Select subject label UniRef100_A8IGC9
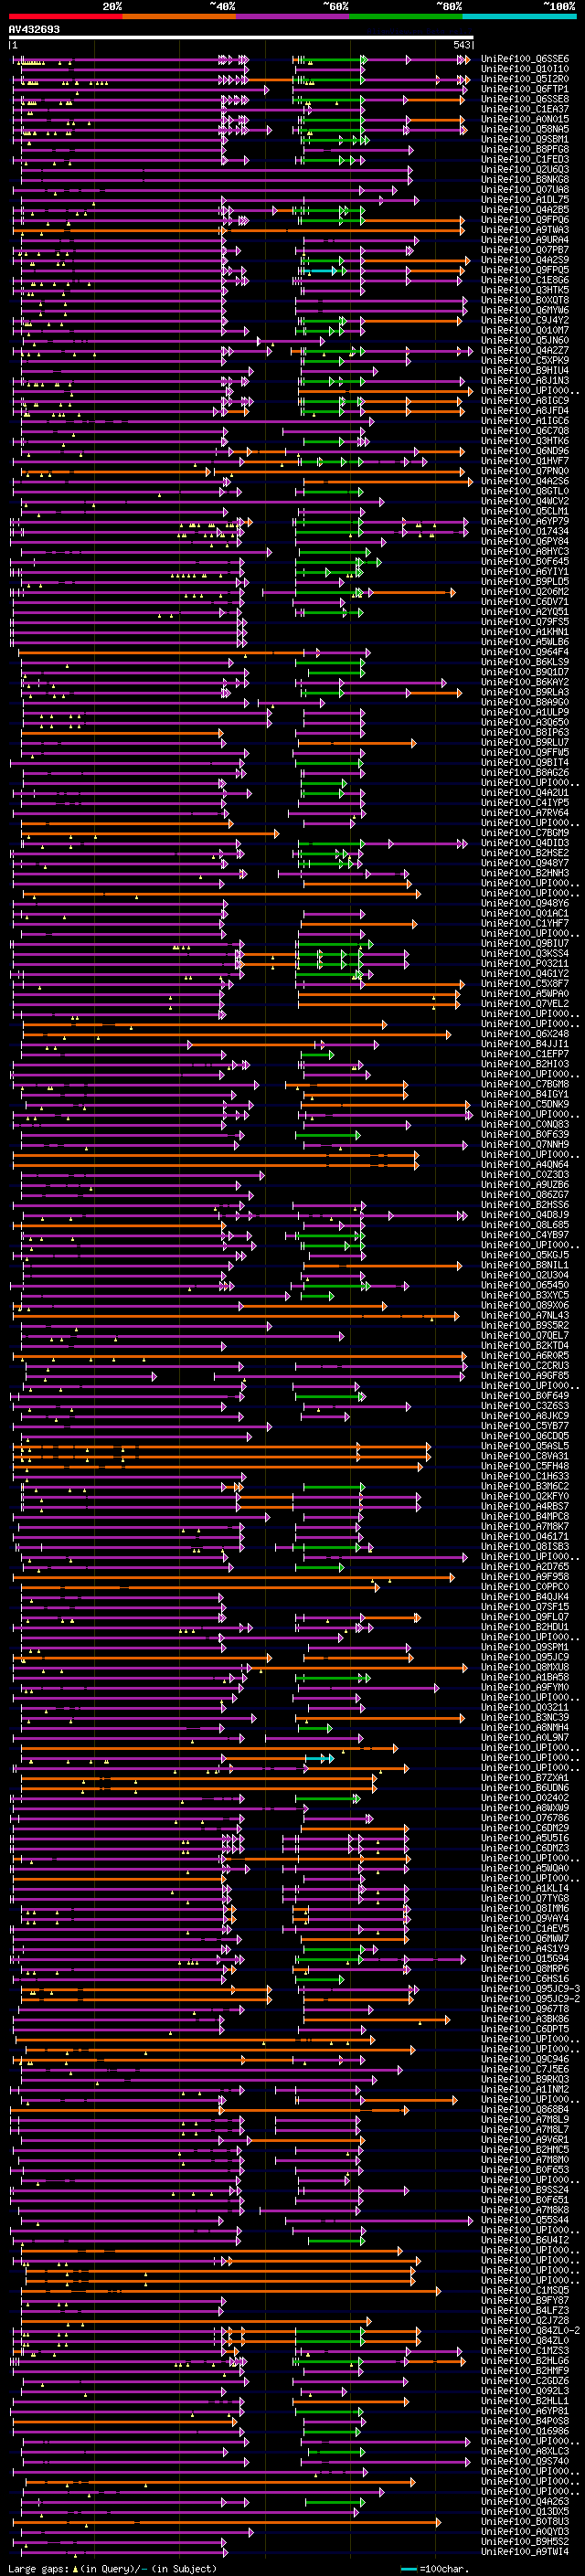The image size is (585, 2576). (525, 401)
